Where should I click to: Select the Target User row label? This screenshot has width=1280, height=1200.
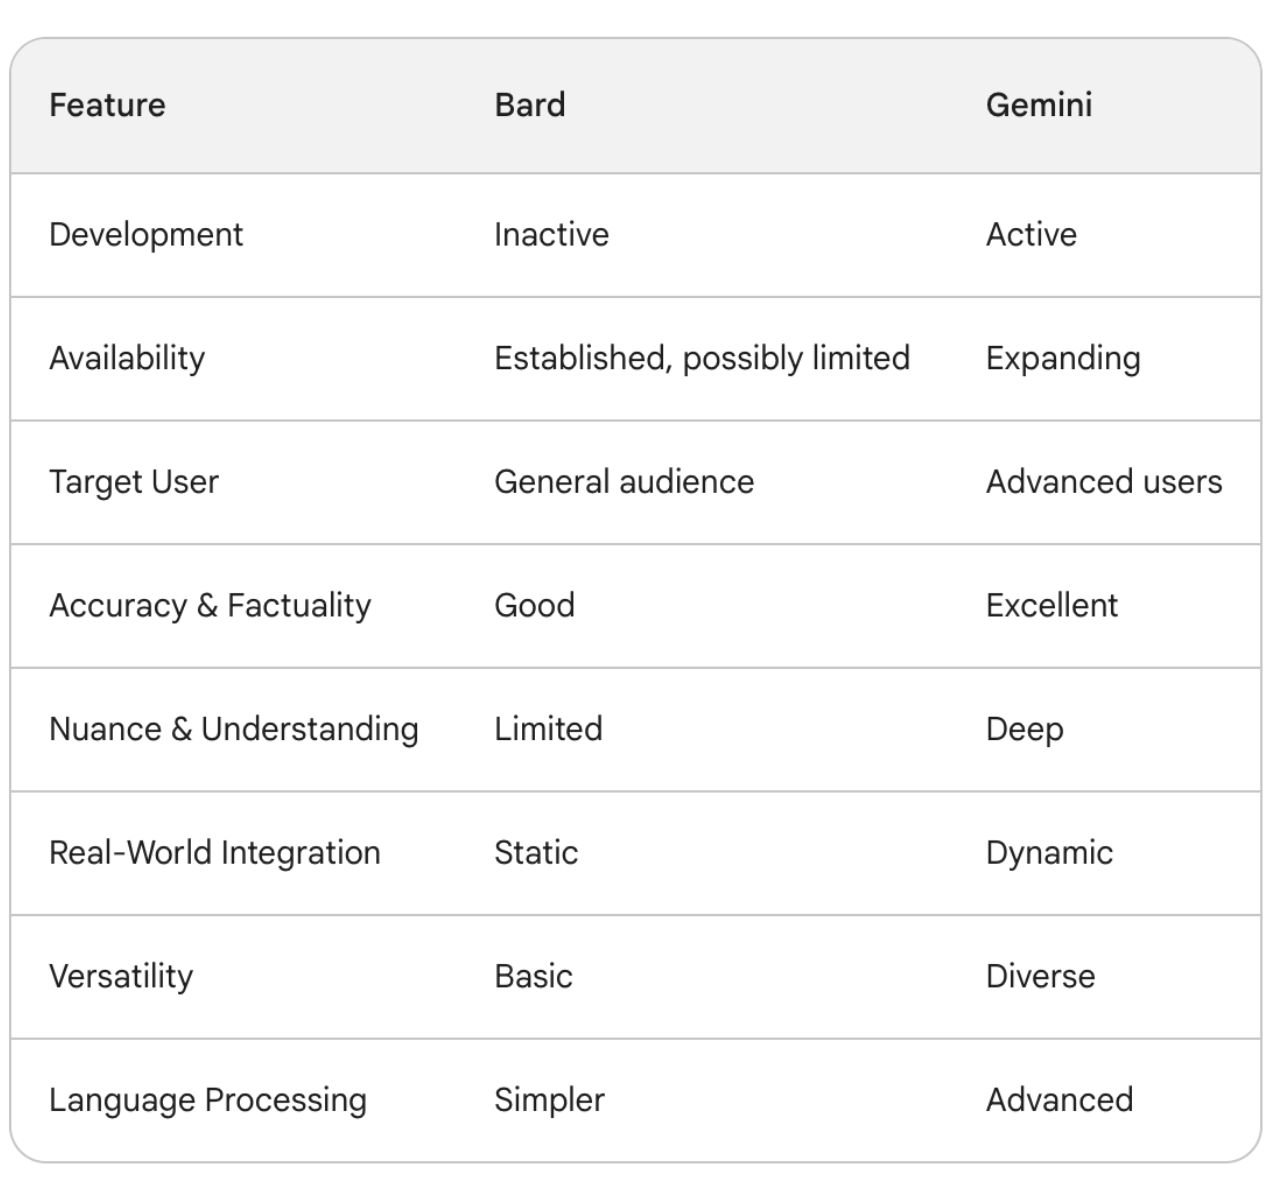pyautogui.click(x=134, y=482)
